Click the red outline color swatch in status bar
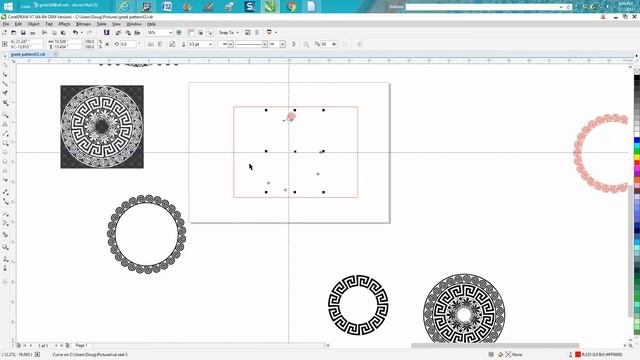The width and height of the screenshot is (640, 360). (578, 354)
